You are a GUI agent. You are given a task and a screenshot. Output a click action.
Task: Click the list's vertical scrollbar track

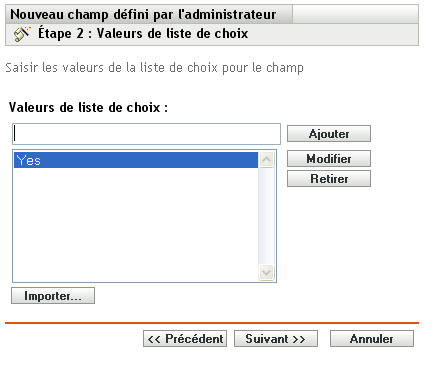point(266,216)
